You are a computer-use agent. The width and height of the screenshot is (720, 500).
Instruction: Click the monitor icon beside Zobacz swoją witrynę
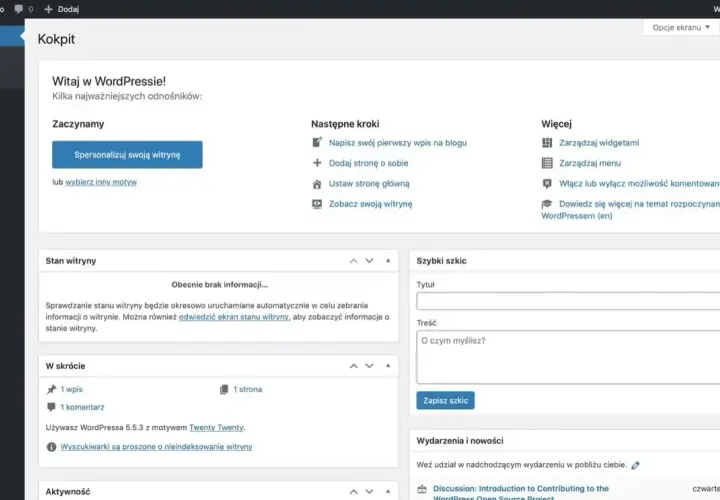click(x=317, y=204)
